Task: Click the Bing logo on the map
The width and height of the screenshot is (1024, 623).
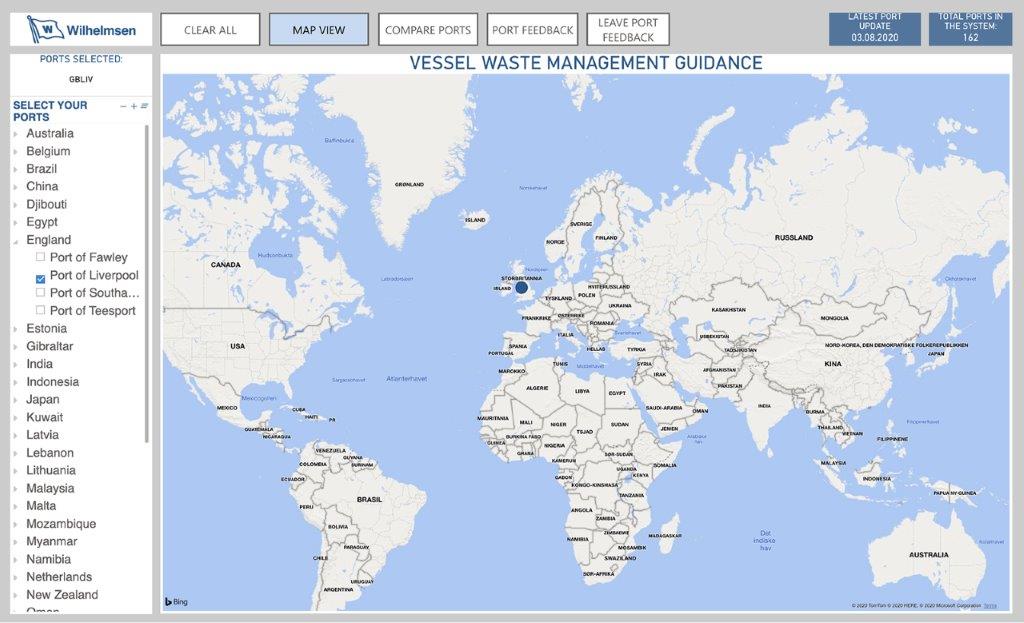Action: [176, 602]
